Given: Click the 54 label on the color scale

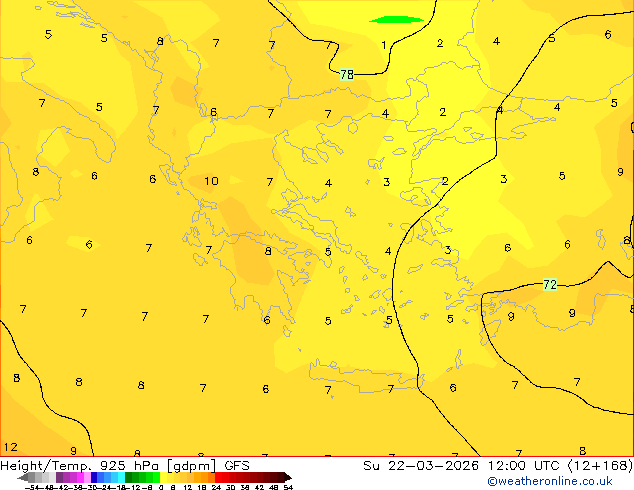Looking at the screenshot, I should coord(288,487).
